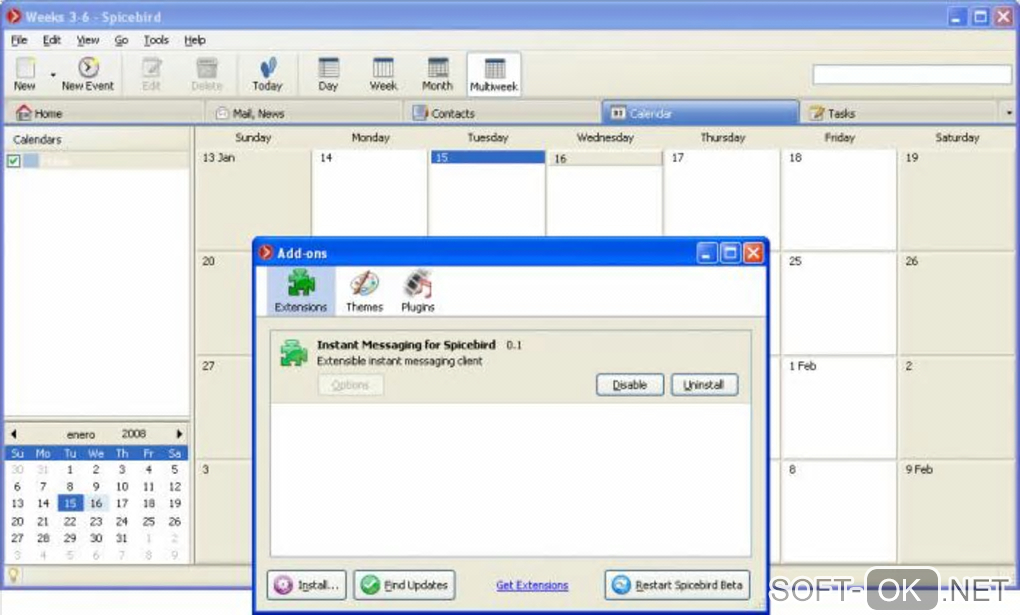
Task: Click the Options button for the extension
Action: (351, 385)
